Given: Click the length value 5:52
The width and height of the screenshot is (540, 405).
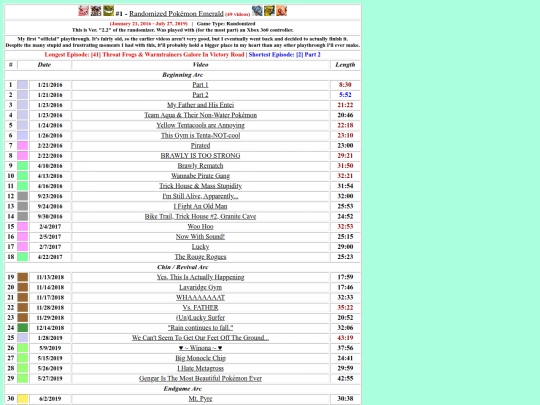Looking at the screenshot, I should coord(345,95).
